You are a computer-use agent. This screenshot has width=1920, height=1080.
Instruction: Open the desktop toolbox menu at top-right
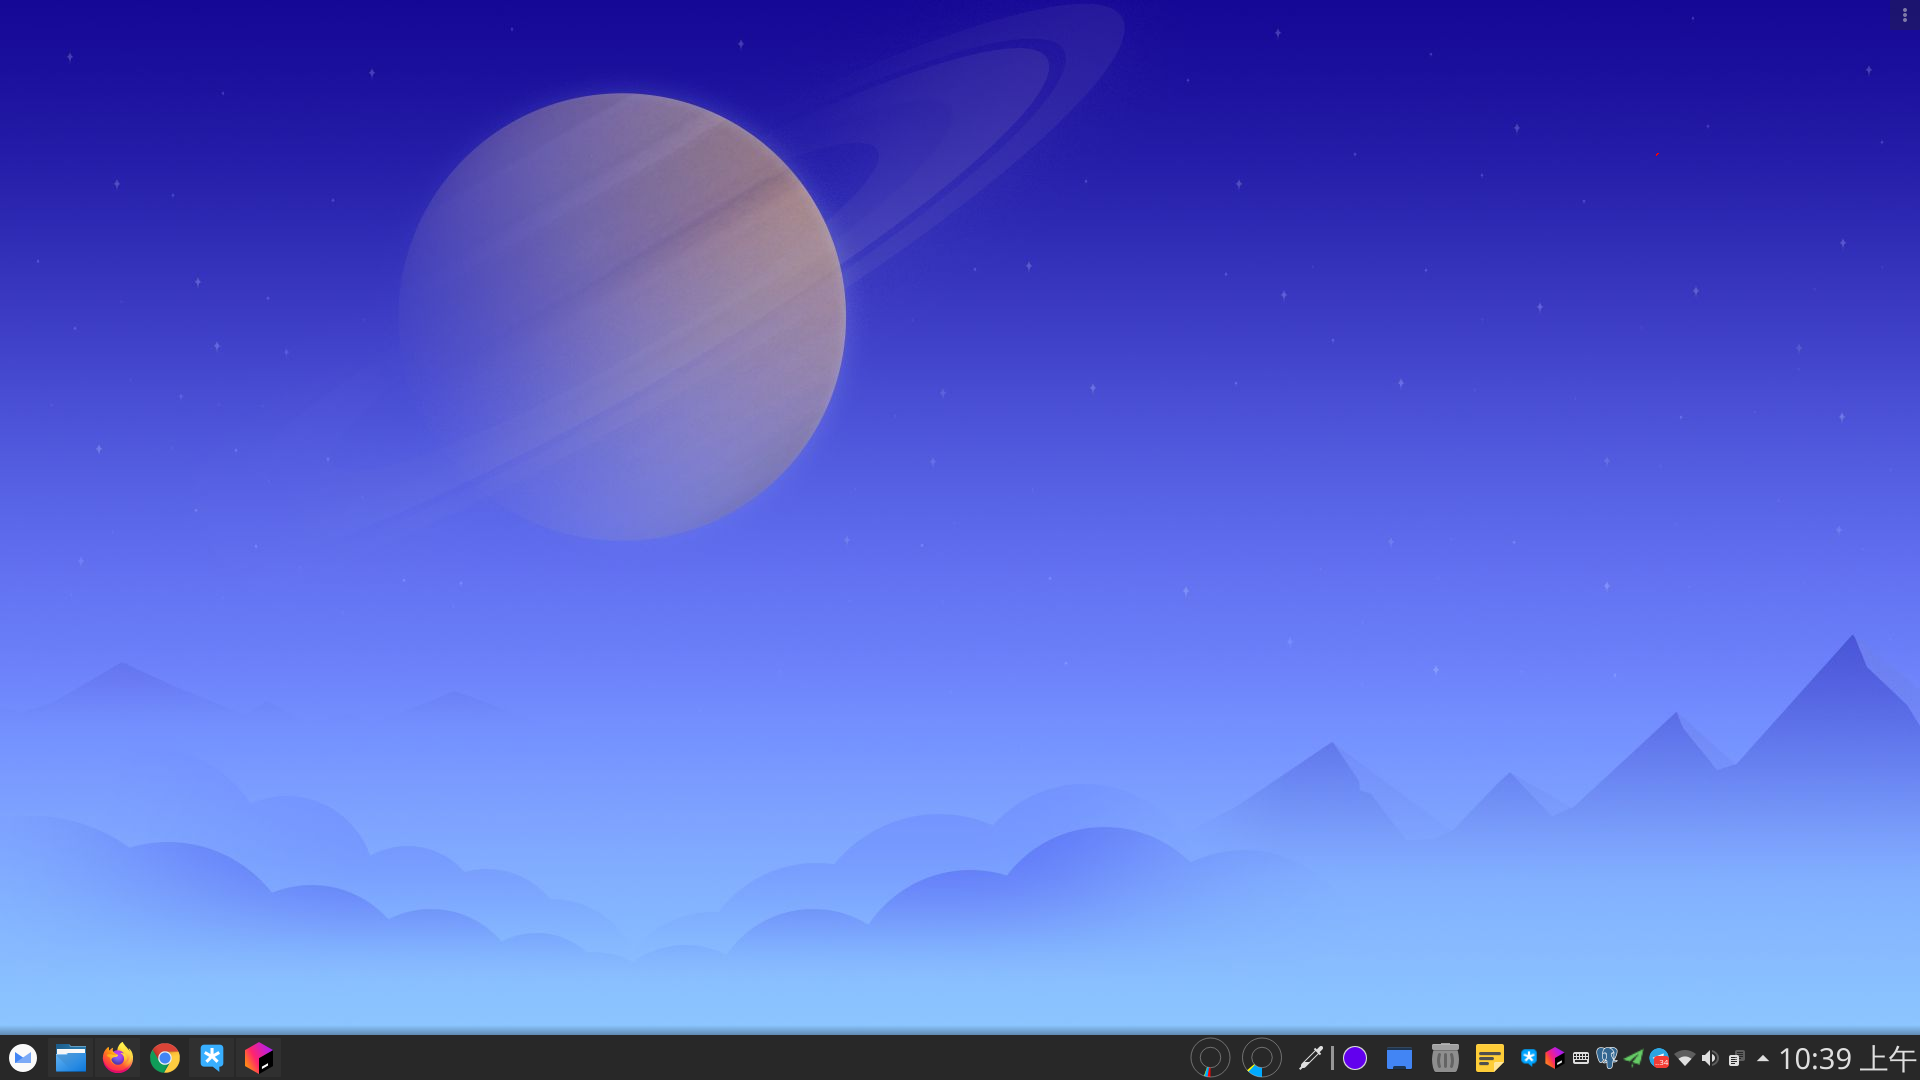click(x=1907, y=14)
